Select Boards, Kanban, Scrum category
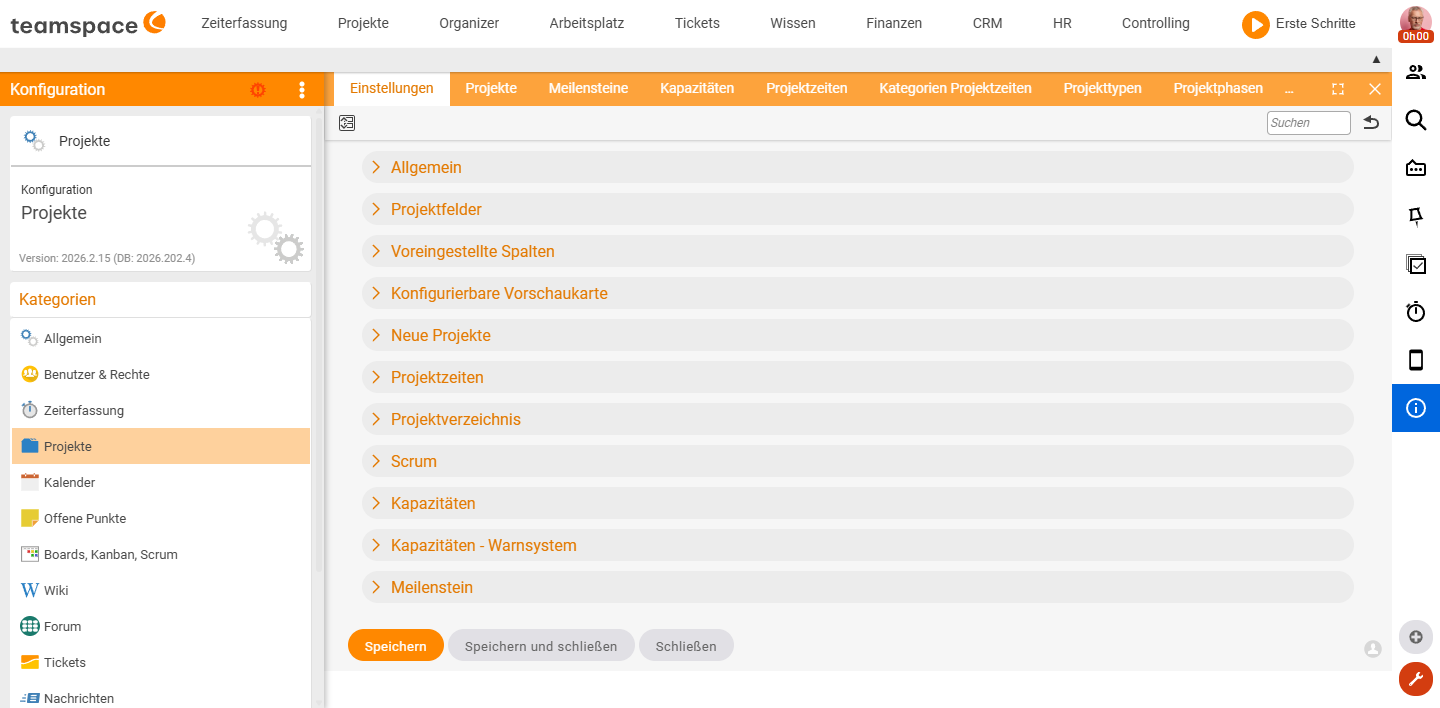1440x708 pixels. coord(161,554)
